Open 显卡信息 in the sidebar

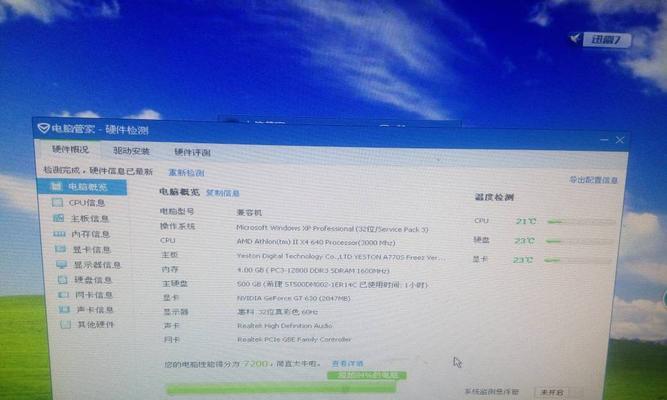coord(92,249)
